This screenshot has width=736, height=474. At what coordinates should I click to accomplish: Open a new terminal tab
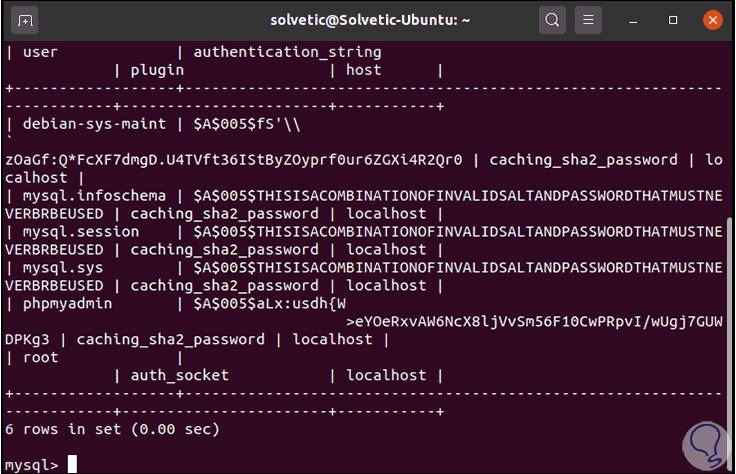(x=25, y=19)
